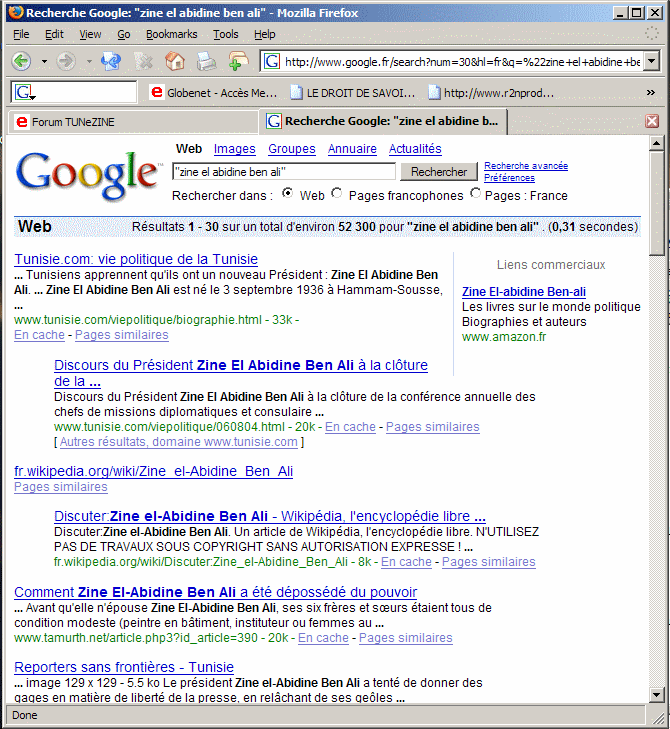This screenshot has height=729, width=670.
Task: Open the Annuaire link
Action: coord(352,149)
